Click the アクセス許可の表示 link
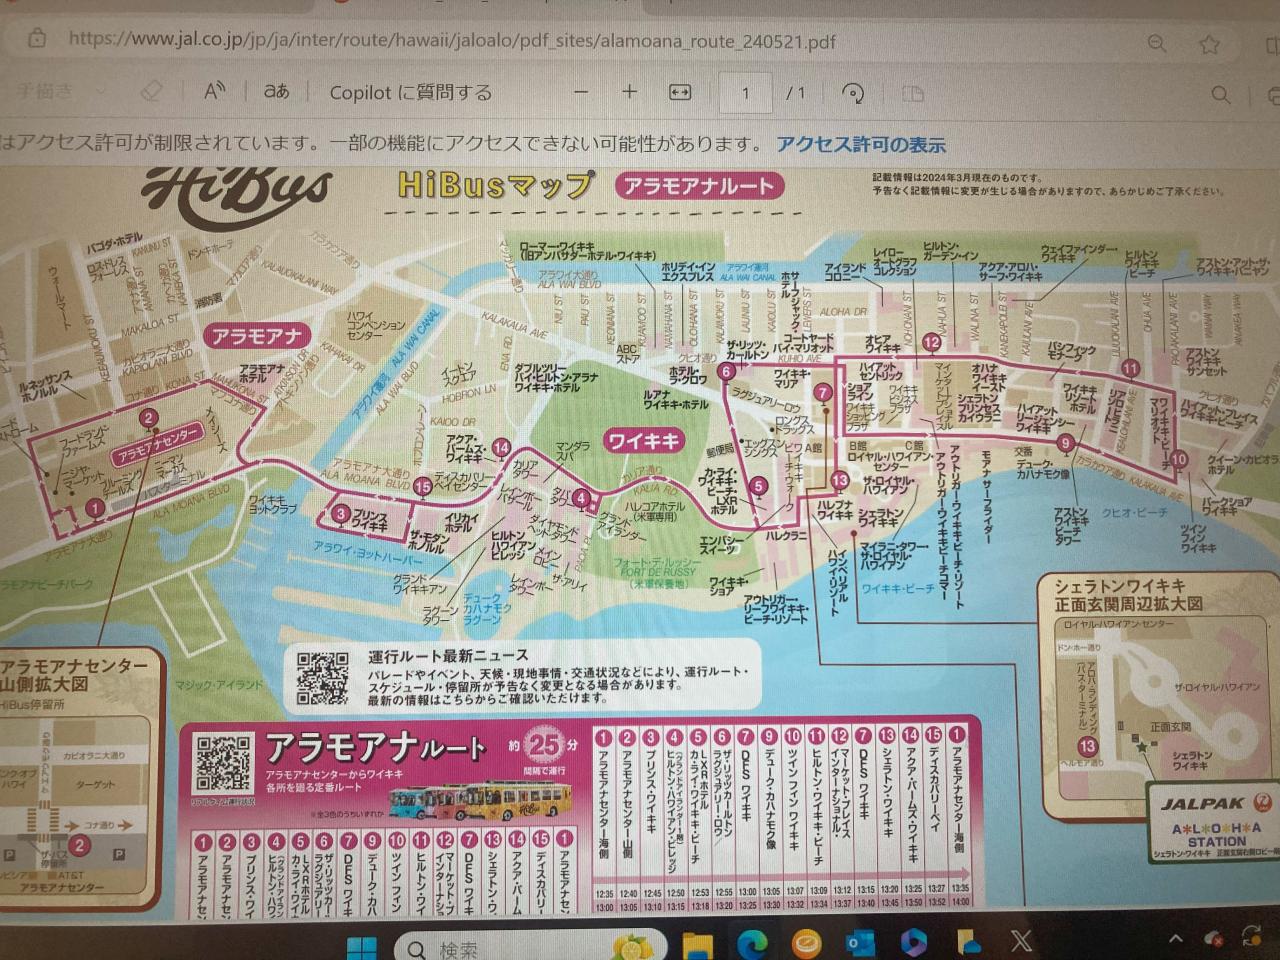 coord(861,144)
